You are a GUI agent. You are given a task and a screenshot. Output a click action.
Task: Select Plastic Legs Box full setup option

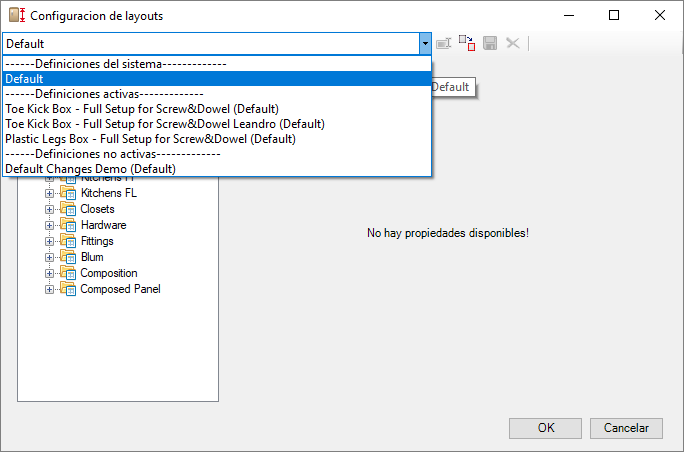(150, 139)
